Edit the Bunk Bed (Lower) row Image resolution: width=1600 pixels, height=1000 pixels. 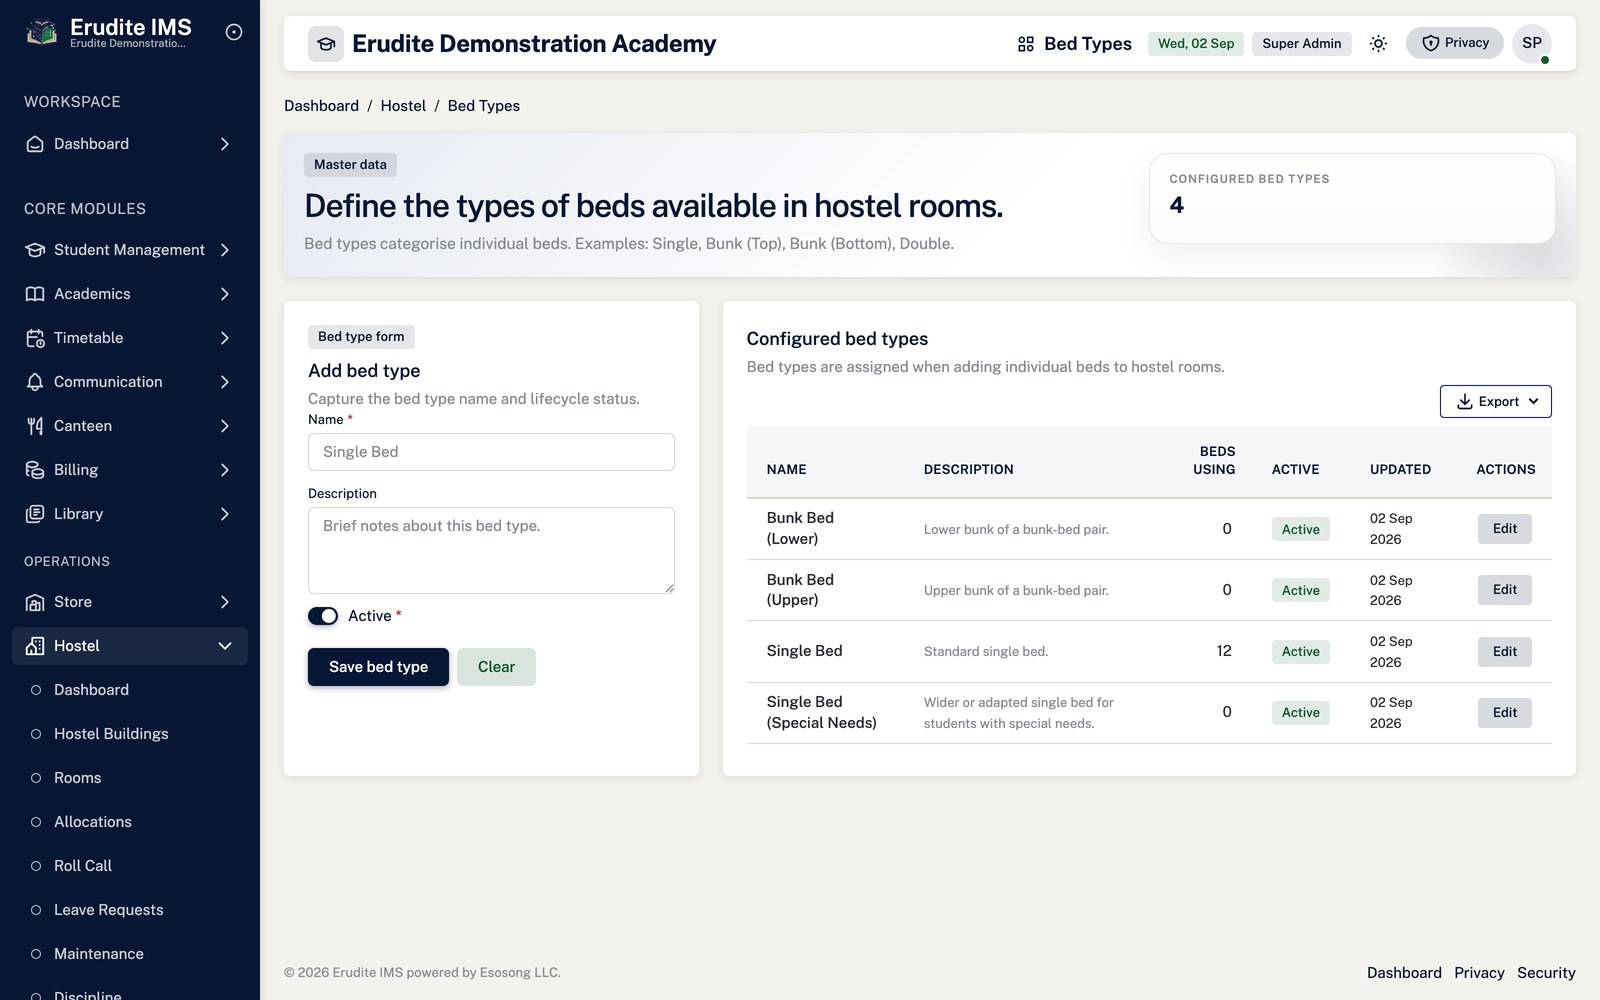(1505, 529)
